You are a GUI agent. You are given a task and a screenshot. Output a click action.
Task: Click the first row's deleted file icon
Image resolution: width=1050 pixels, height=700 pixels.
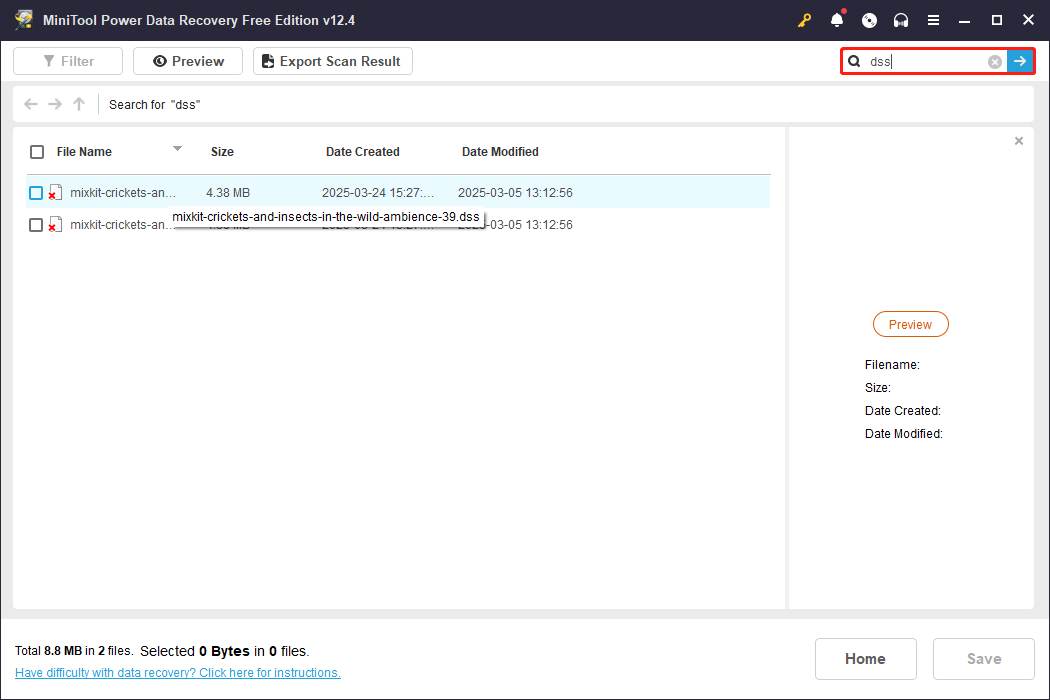coord(55,193)
